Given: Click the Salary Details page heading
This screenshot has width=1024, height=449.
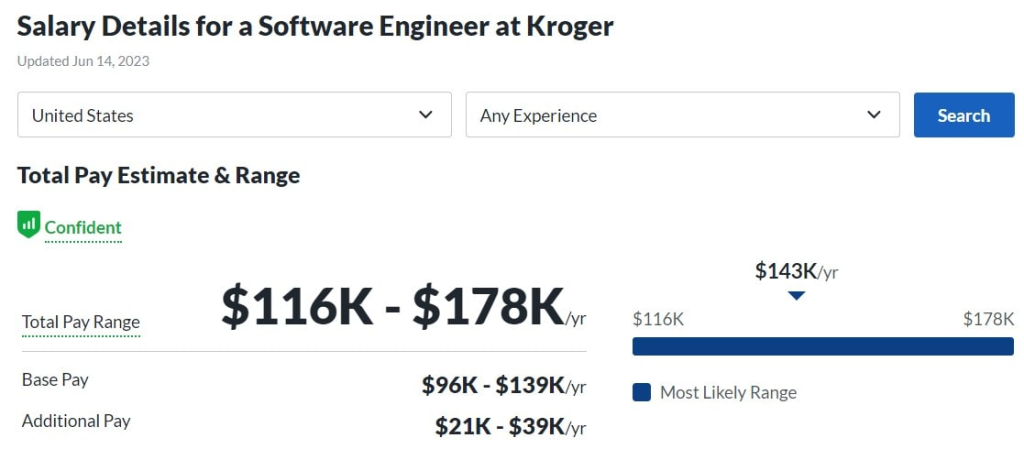Looking at the screenshot, I should click(x=315, y=26).
